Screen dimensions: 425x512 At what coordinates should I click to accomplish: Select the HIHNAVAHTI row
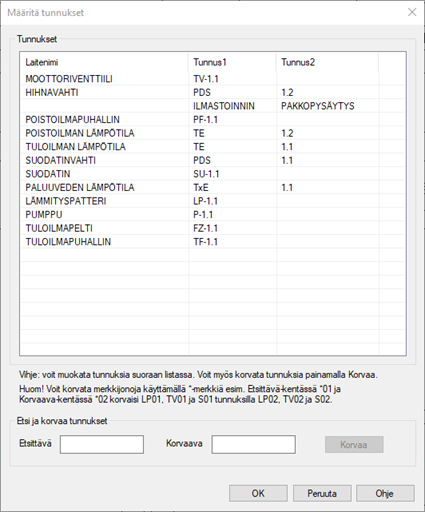(x=213, y=92)
